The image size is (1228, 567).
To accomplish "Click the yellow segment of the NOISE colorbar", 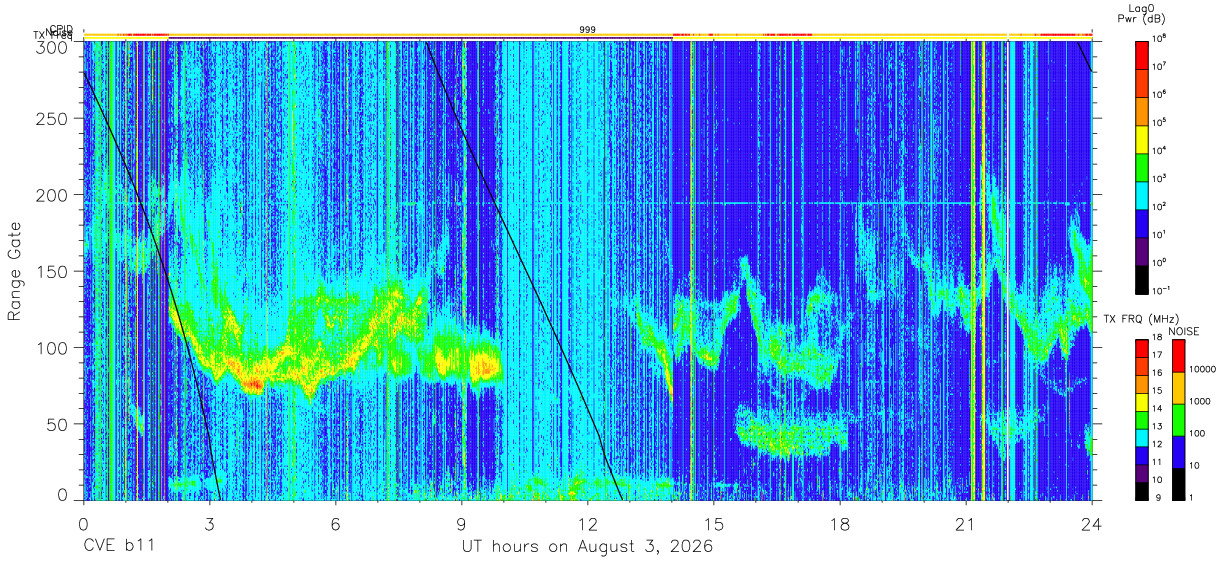I will pyautogui.click(x=1178, y=387).
